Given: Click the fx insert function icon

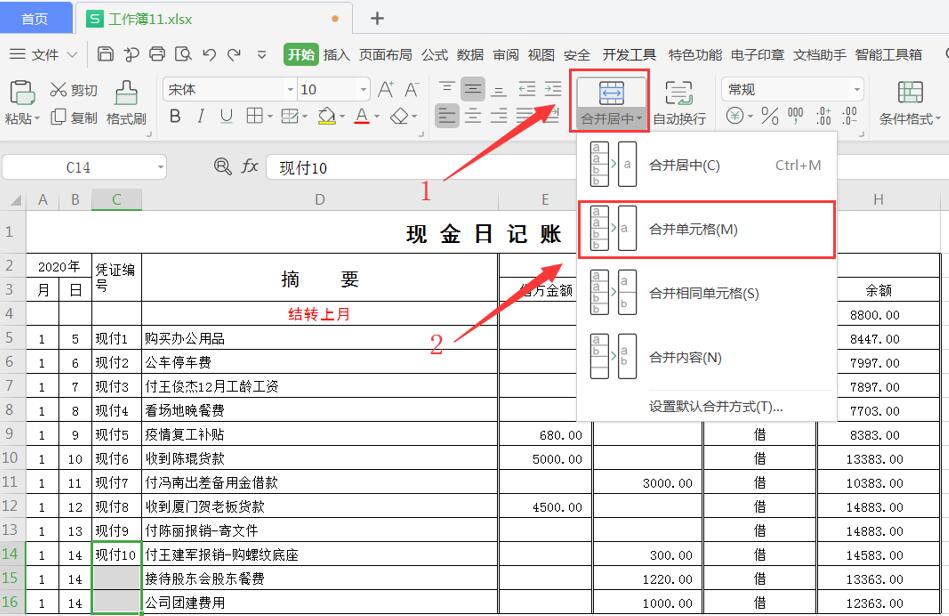Looking at the screenshot, I should 250,166.
